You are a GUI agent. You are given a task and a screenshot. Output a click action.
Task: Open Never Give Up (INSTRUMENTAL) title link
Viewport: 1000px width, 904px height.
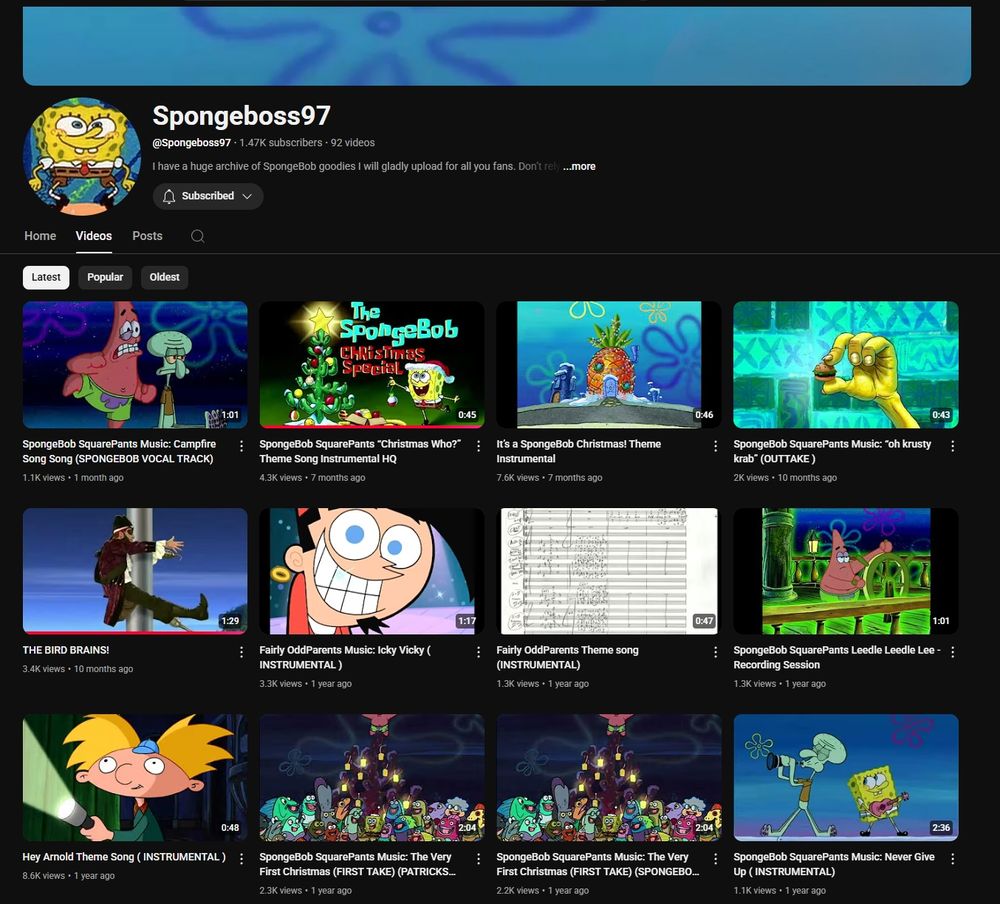[x=834, y=864]
